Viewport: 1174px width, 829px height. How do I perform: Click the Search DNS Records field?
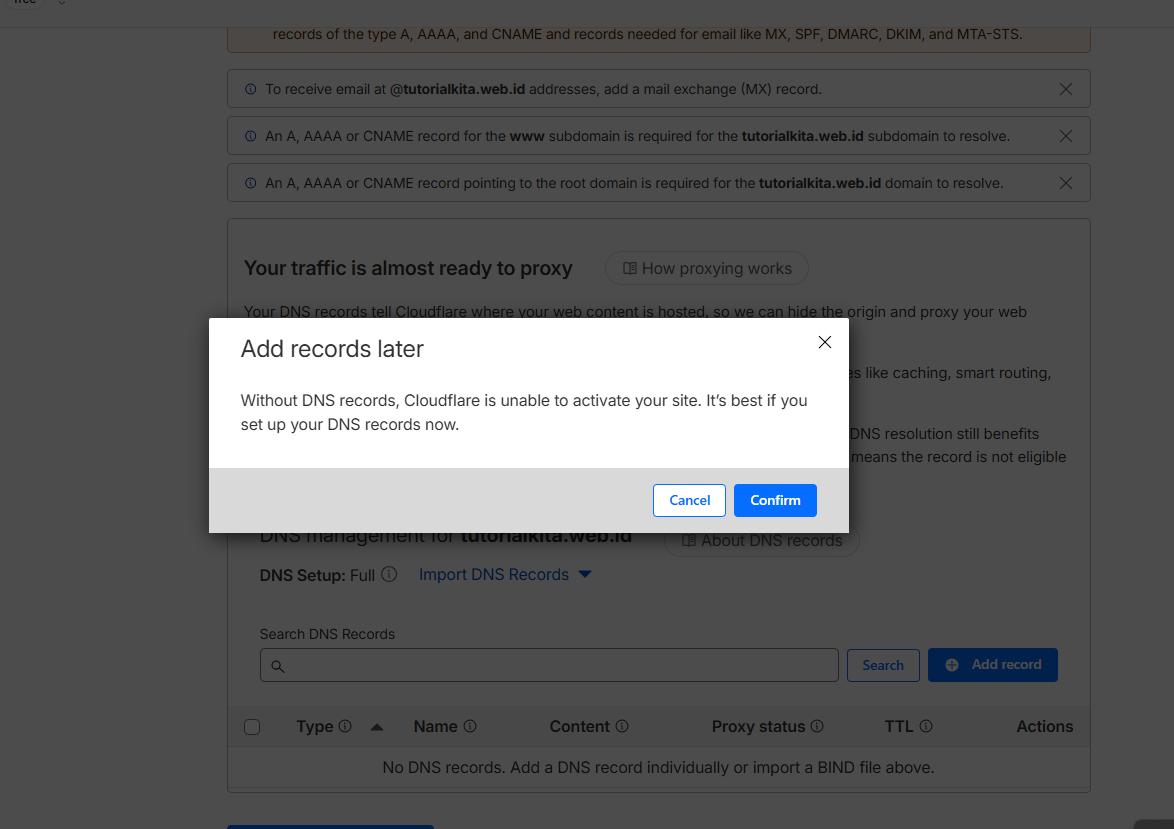coord(549,665)
